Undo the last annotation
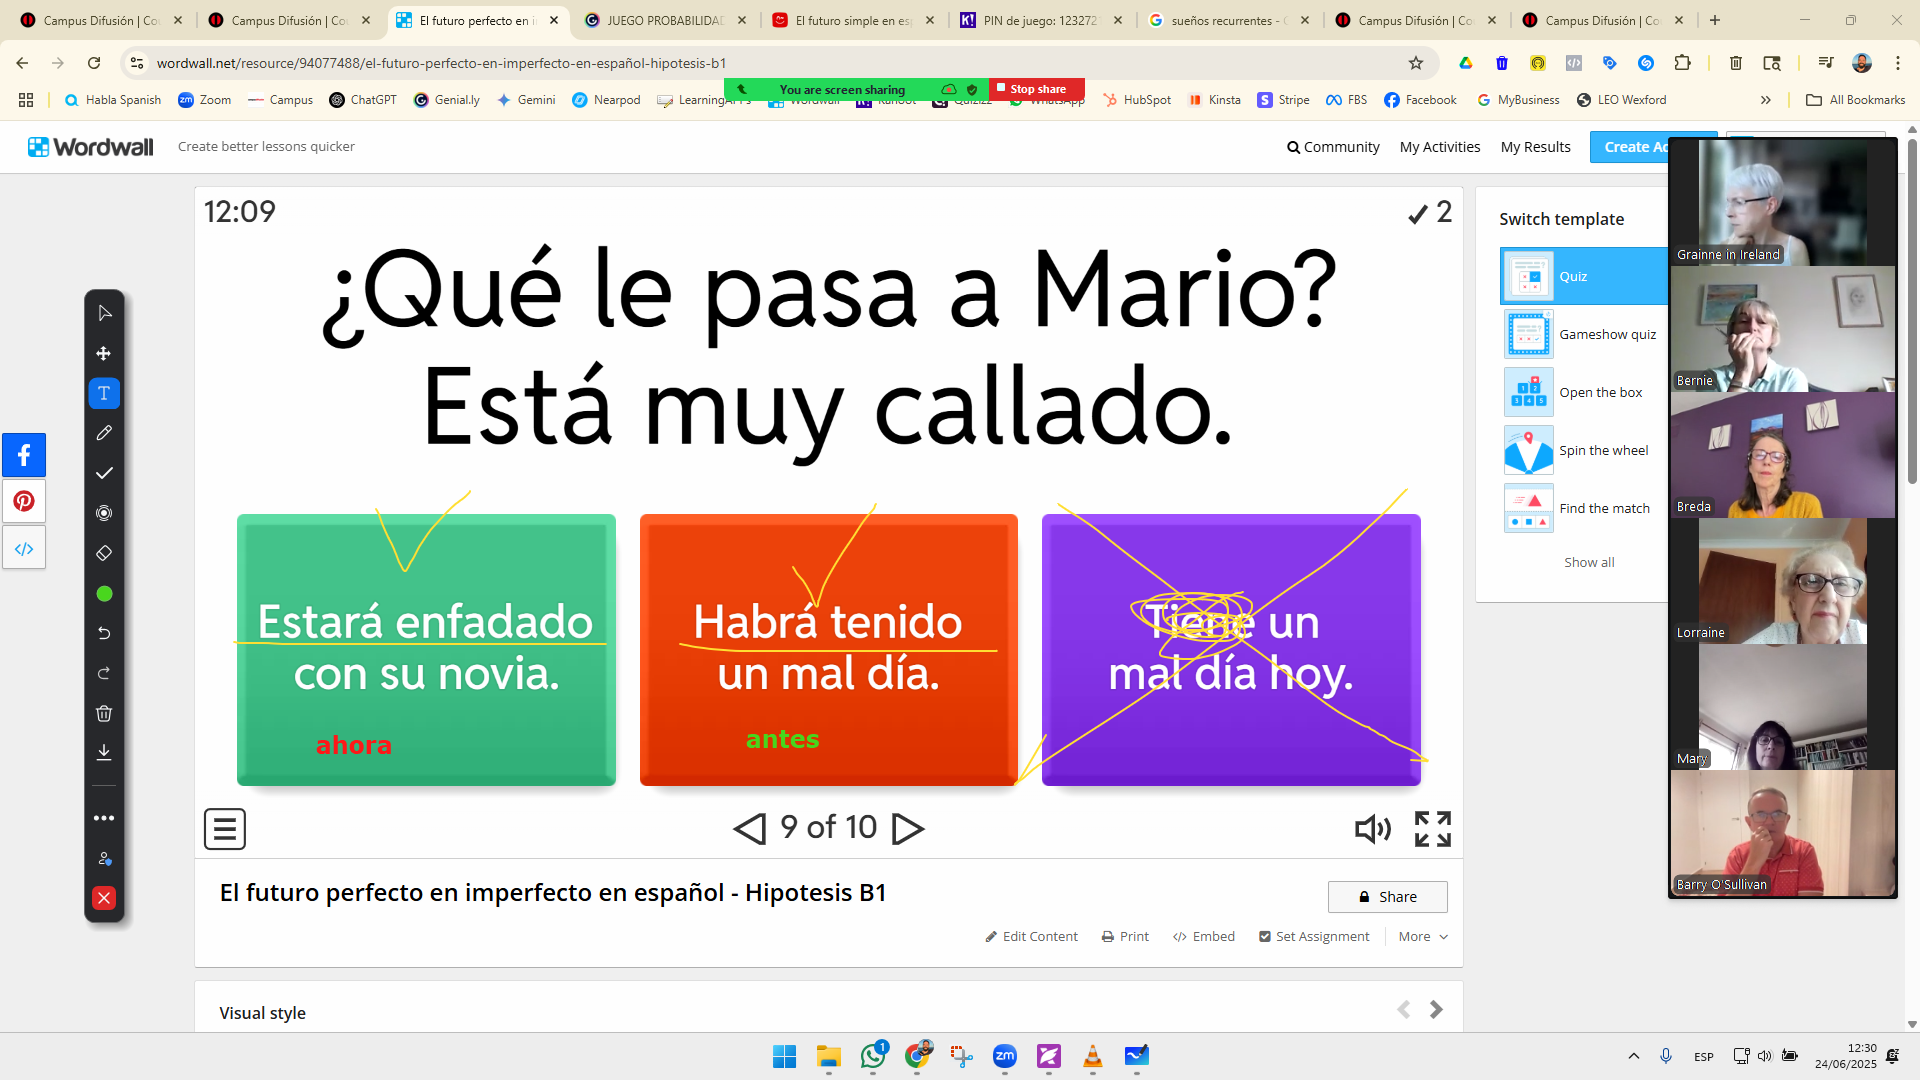The image size is (1920, 1080). coord(104,633)
